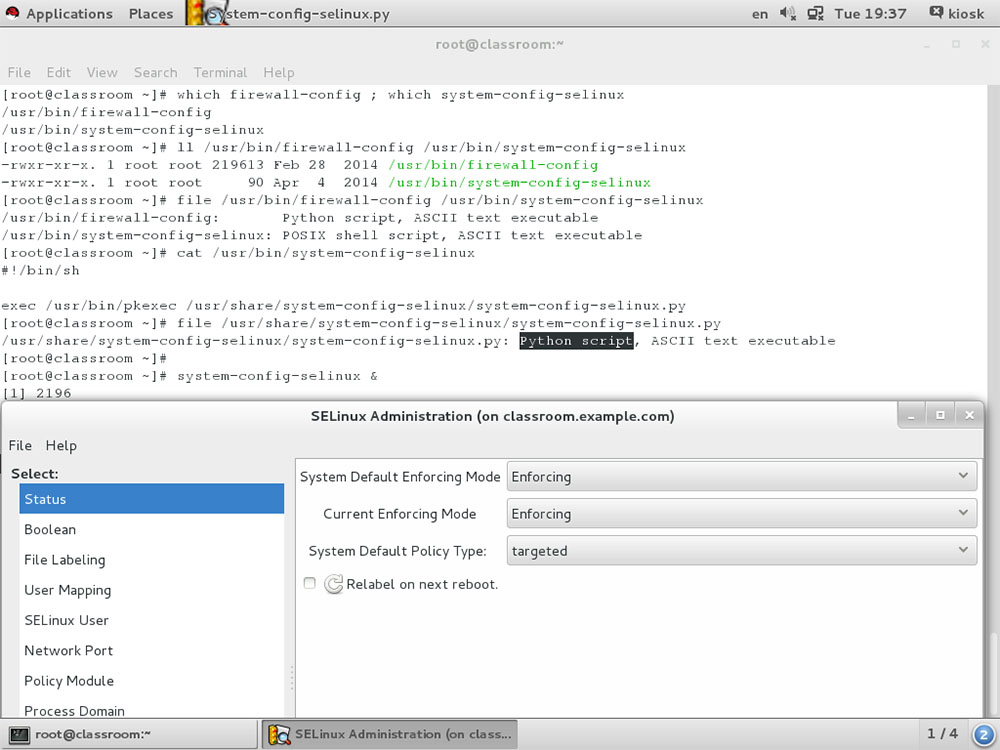Select Boolean in the sidebar list

pyautogui.click(x=152, y=529)
